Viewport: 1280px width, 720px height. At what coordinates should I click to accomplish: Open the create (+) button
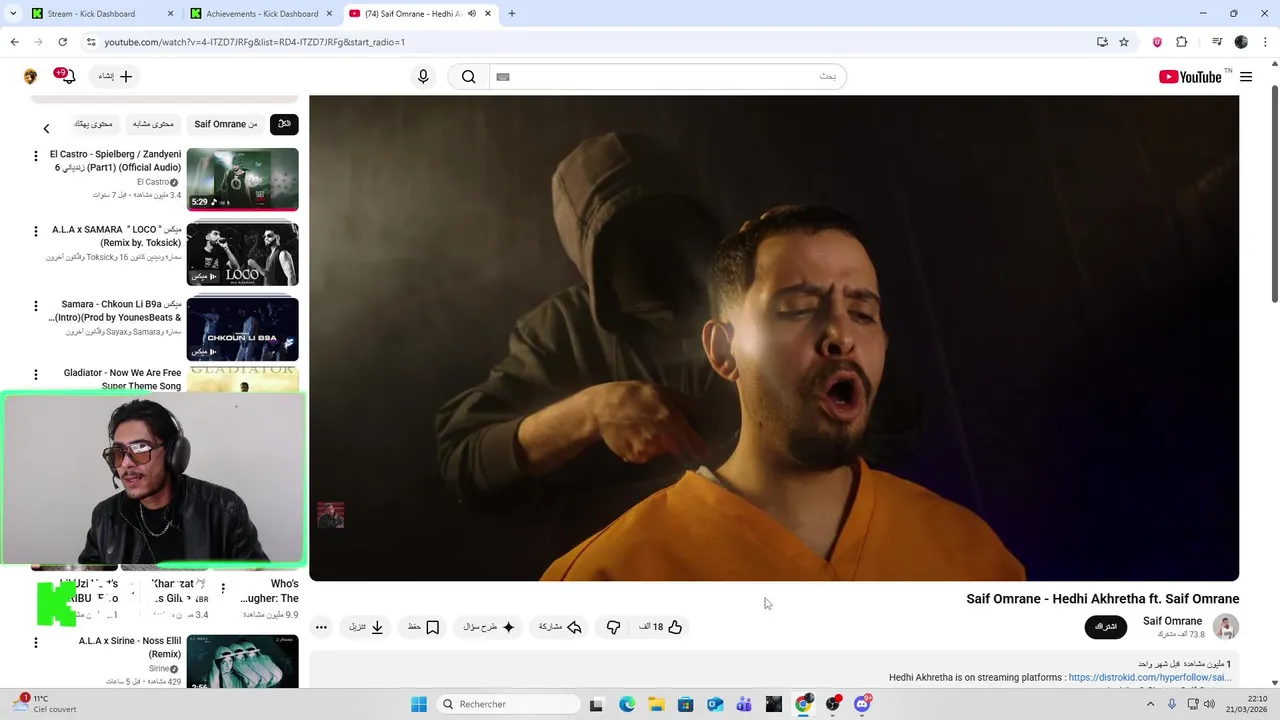pyautogui.click(x=115, y=76)
